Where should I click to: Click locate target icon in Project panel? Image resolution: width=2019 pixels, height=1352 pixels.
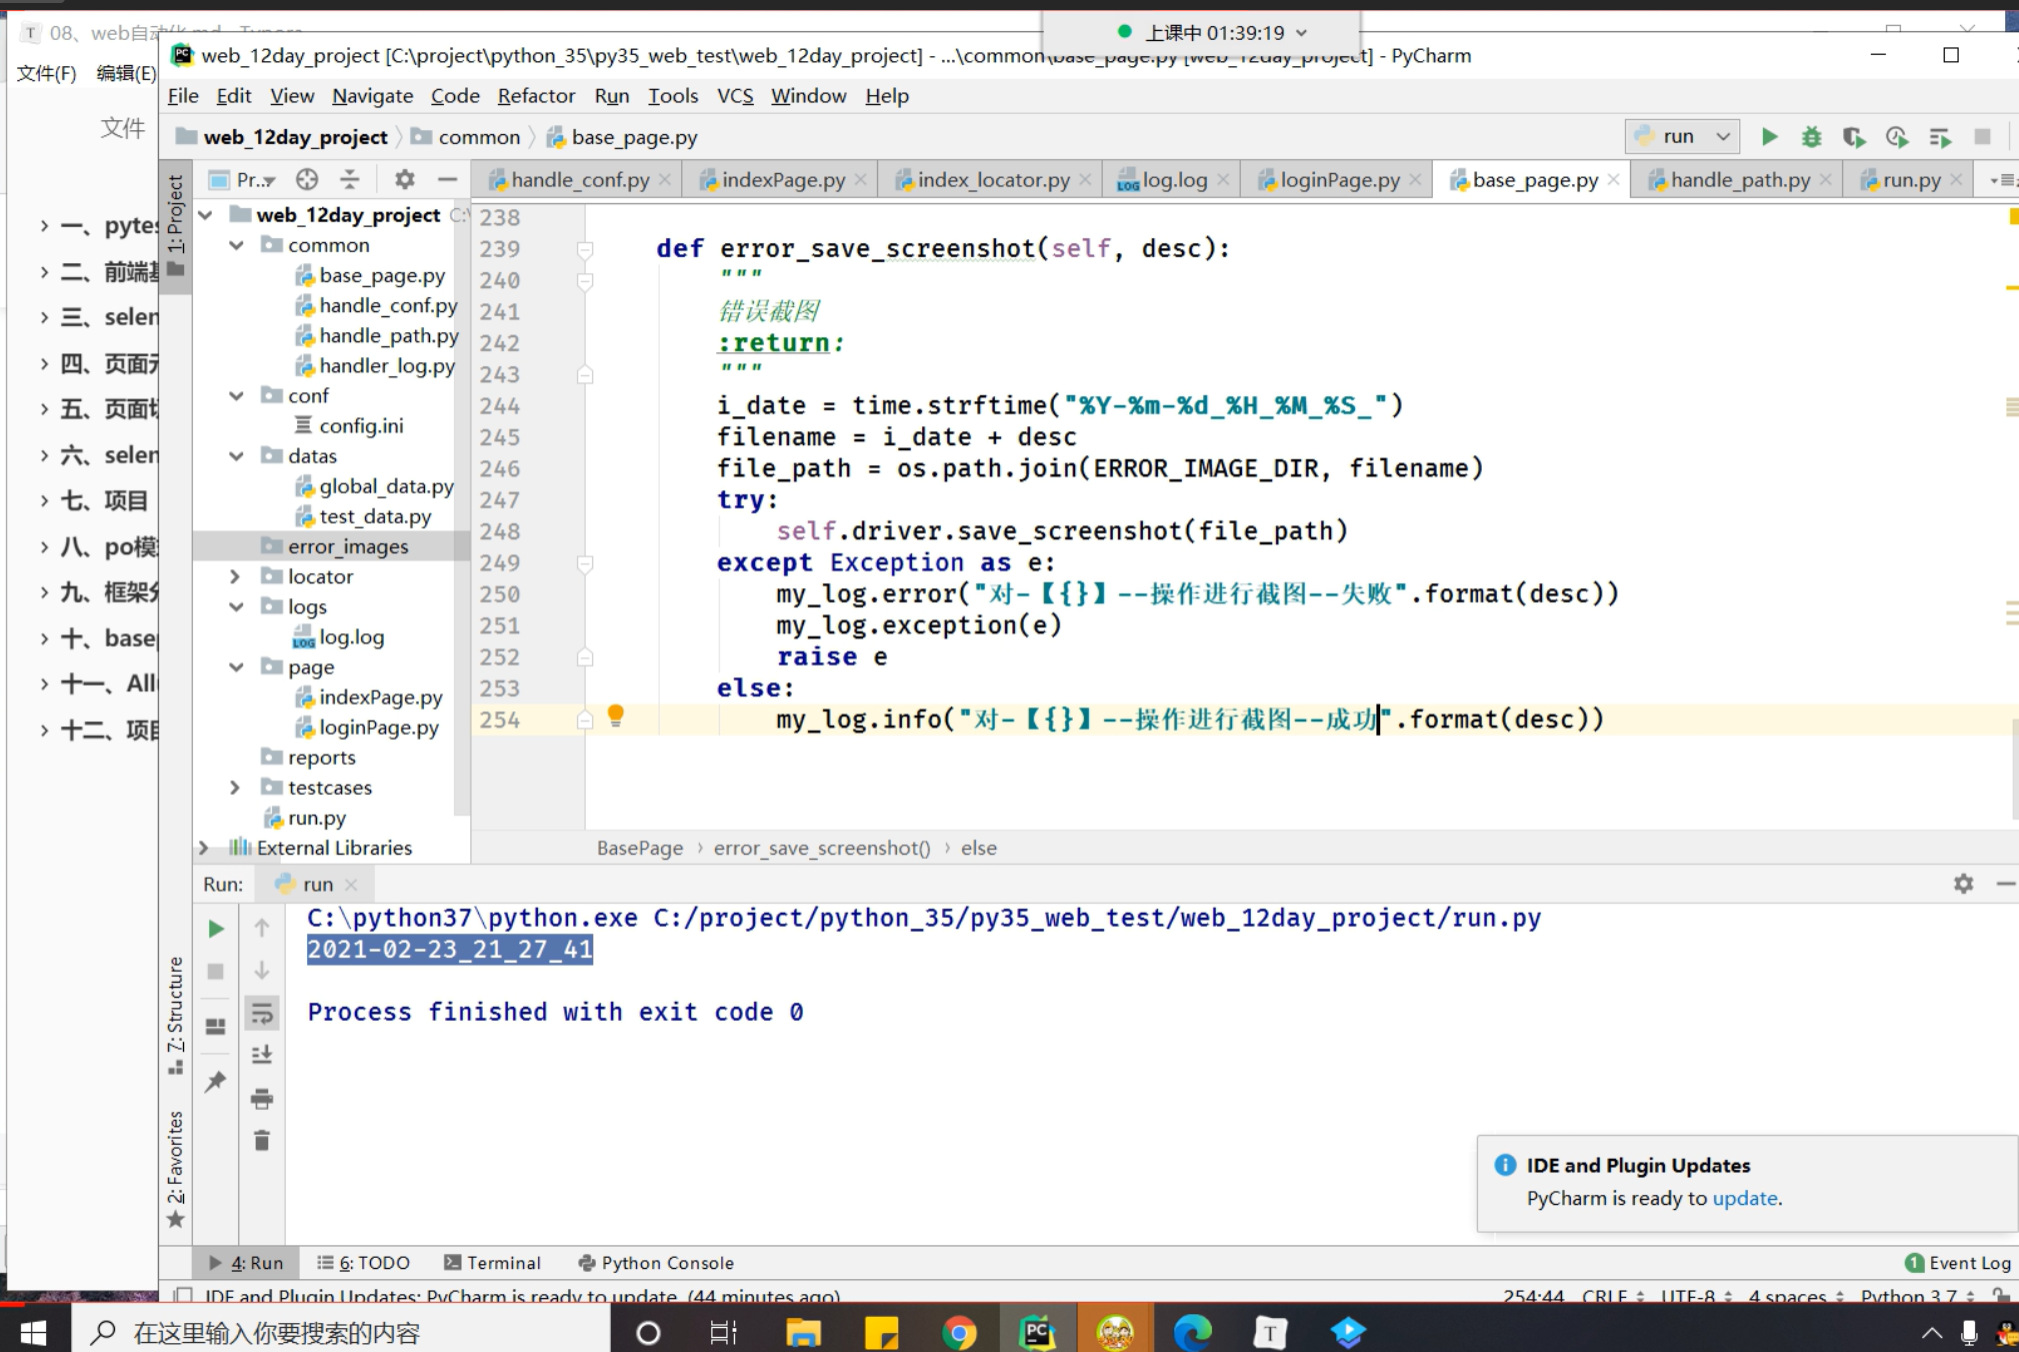click(307, 180)
